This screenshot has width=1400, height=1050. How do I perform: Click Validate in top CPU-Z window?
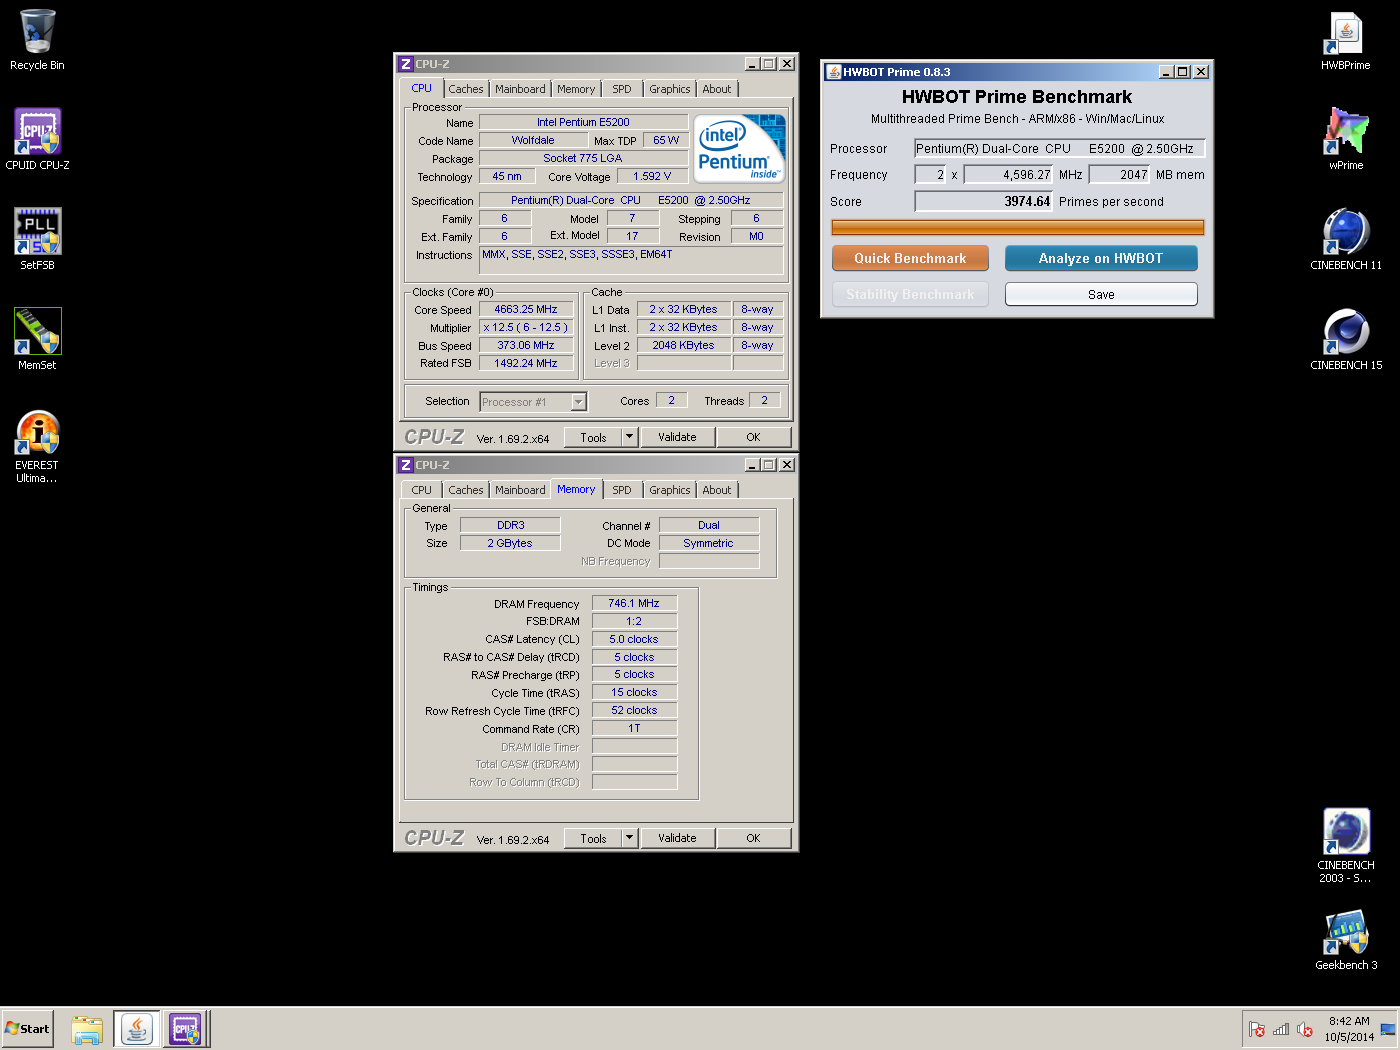pos(677,437)
